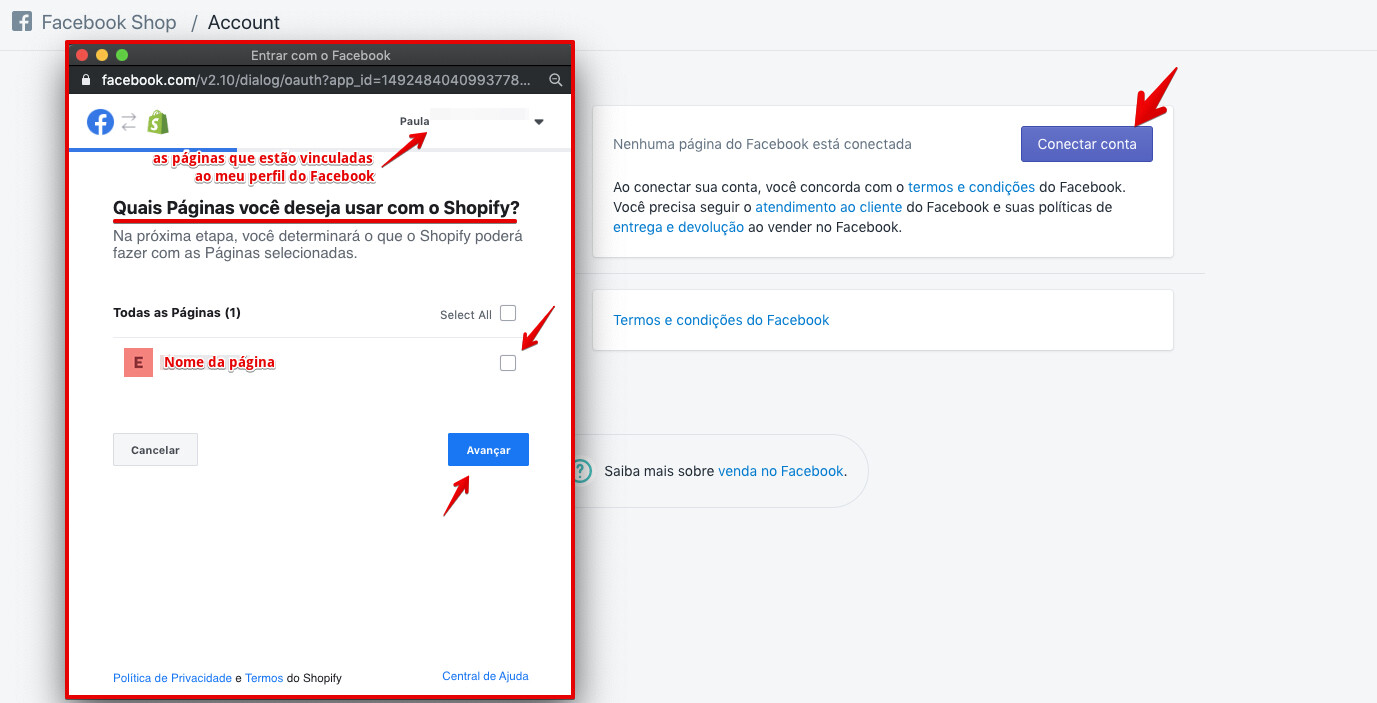Check the Select All checkbox

pos(508,313)
